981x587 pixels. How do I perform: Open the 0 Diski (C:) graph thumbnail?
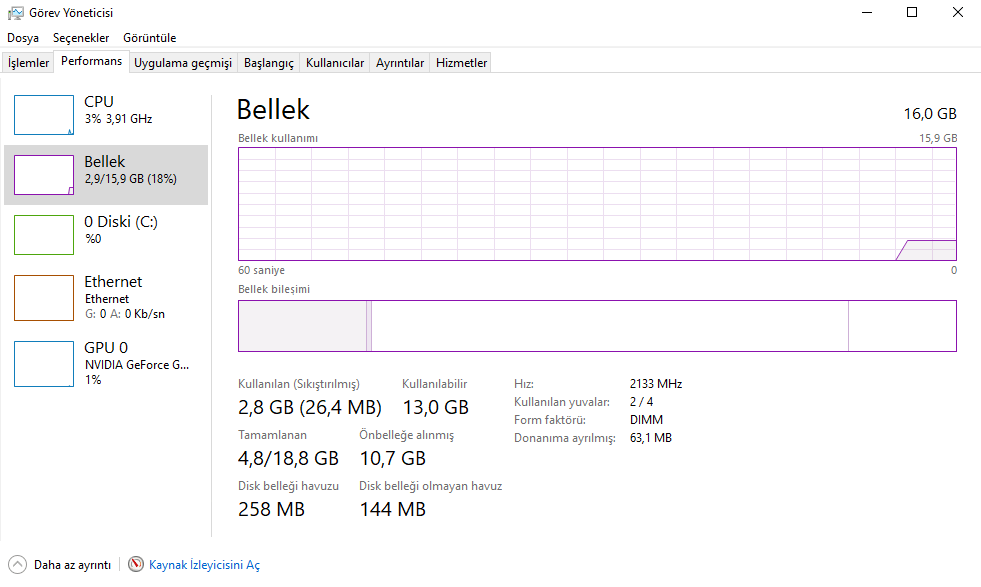tap(44, 235)
